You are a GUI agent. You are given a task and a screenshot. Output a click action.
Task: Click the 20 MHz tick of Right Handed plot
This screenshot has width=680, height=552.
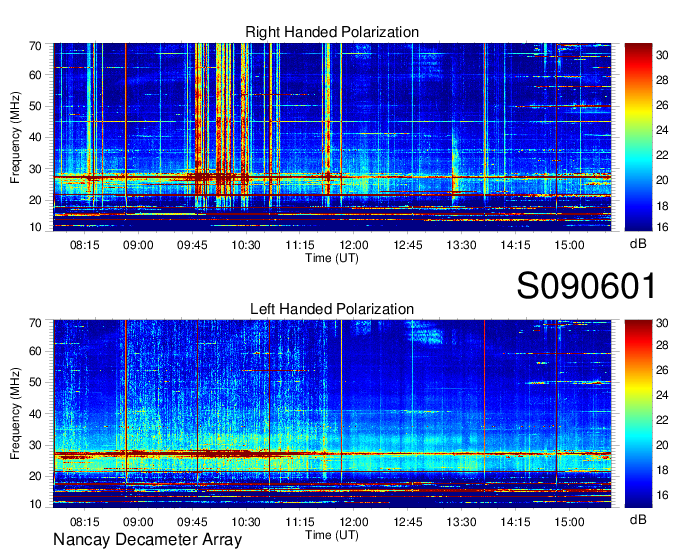click(36, 200)
